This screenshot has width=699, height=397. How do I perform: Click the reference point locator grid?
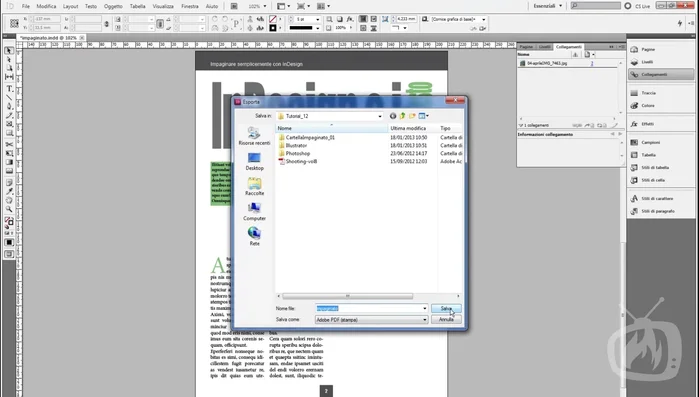[x=14, y=23]
